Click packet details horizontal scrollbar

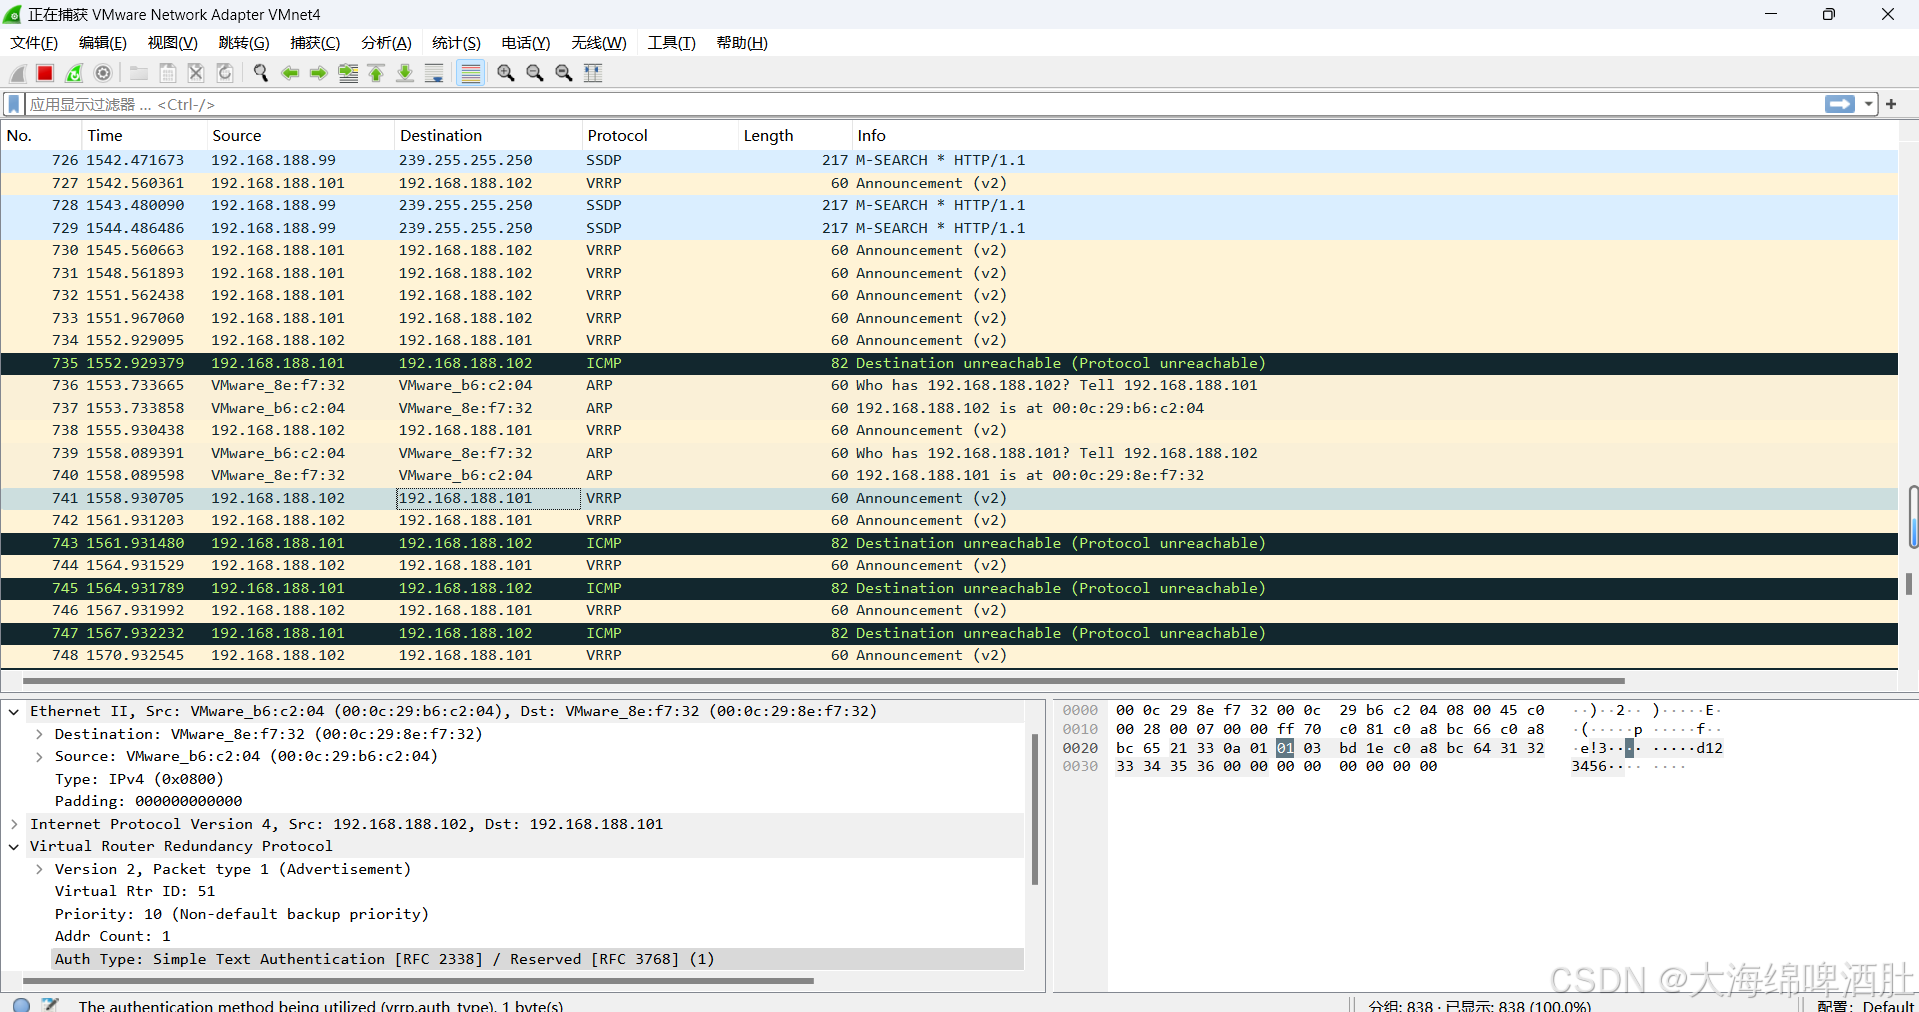pos(420,981)
